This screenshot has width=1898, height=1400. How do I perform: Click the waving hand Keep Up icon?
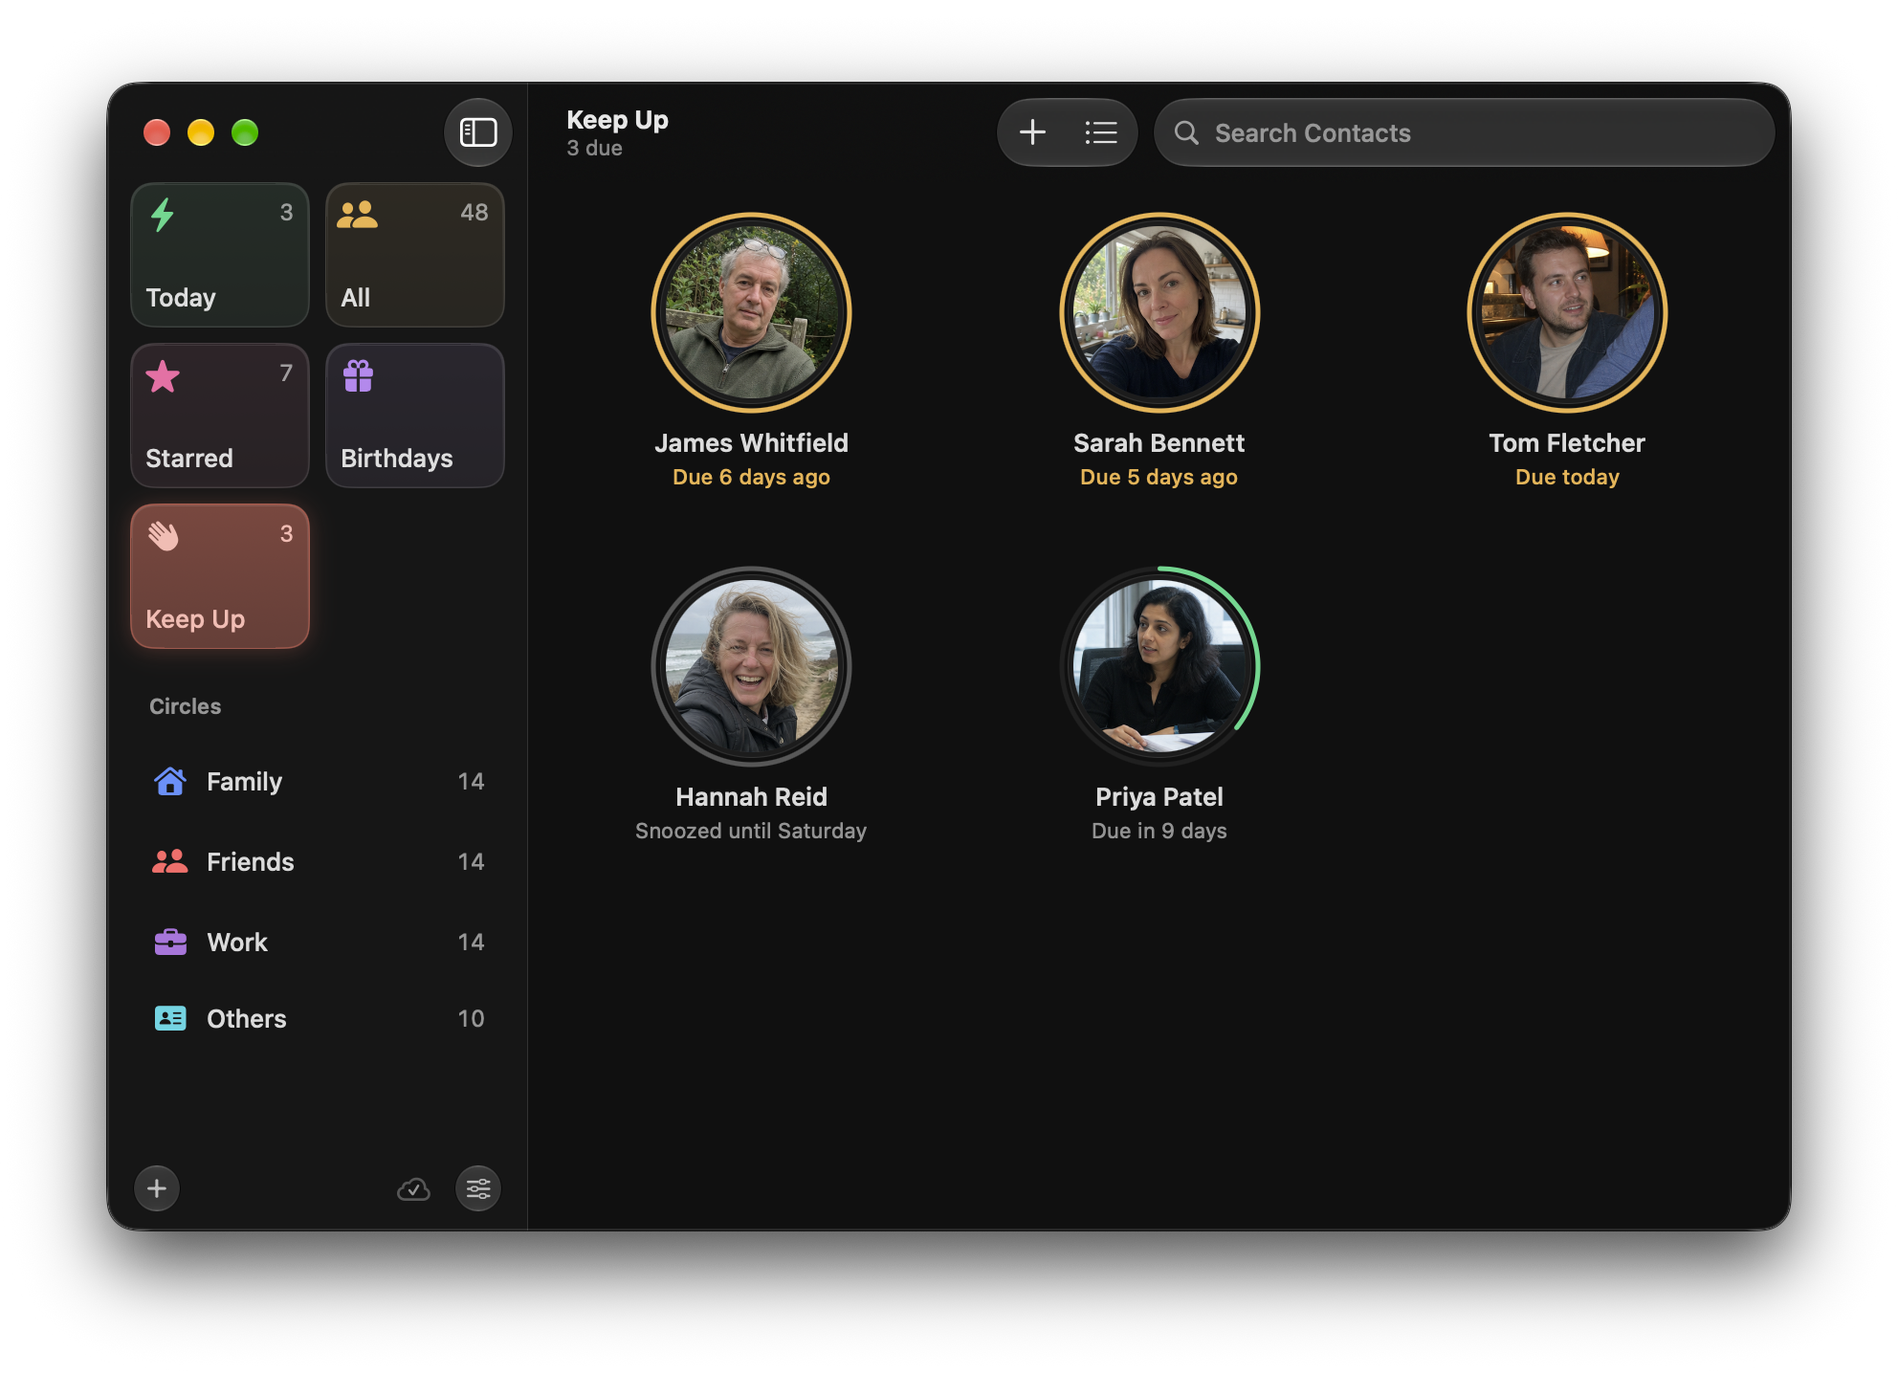point(164,535)
